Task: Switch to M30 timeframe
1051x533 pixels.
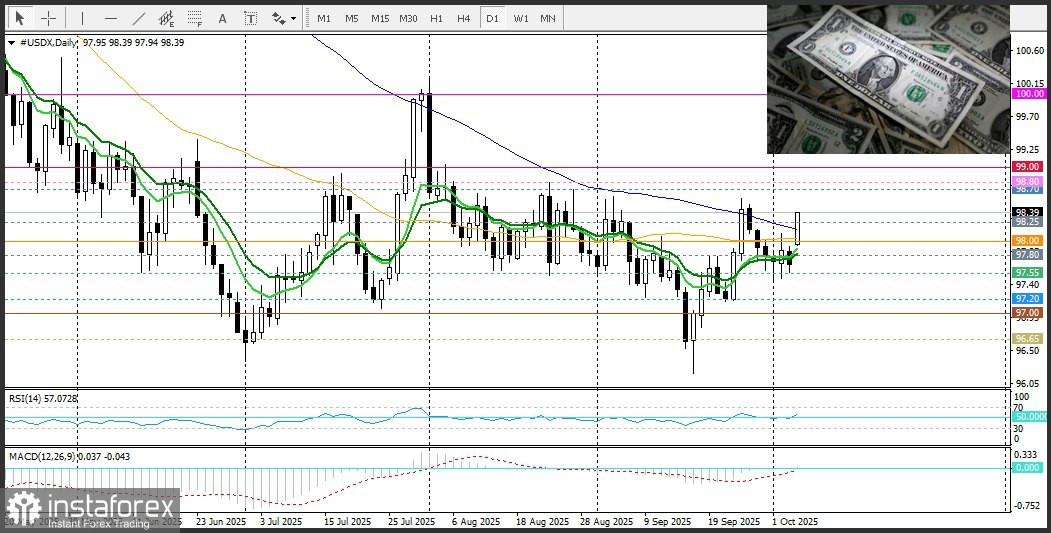Action: [x=408, y=18]
